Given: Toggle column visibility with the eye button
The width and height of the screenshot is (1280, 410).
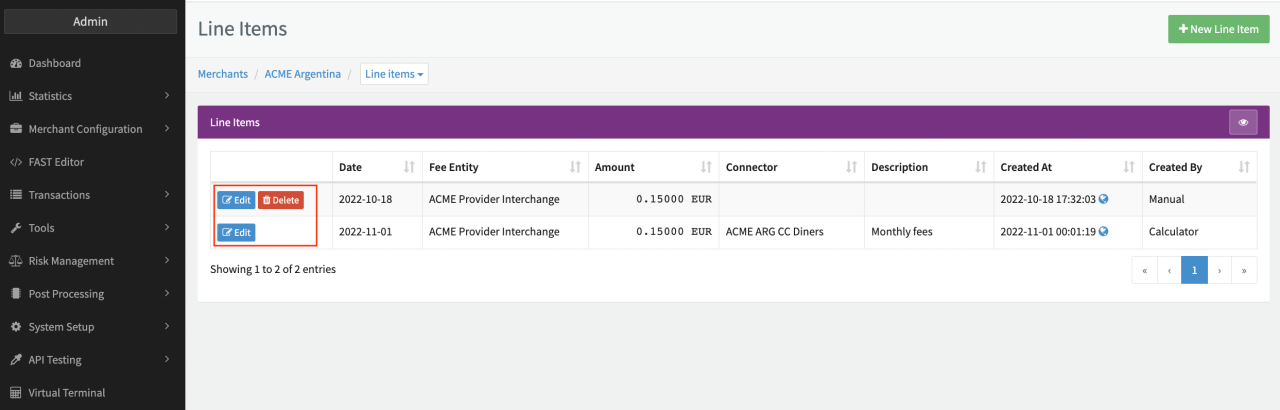Looking at the screenshot, I should tap(1243, 122).
